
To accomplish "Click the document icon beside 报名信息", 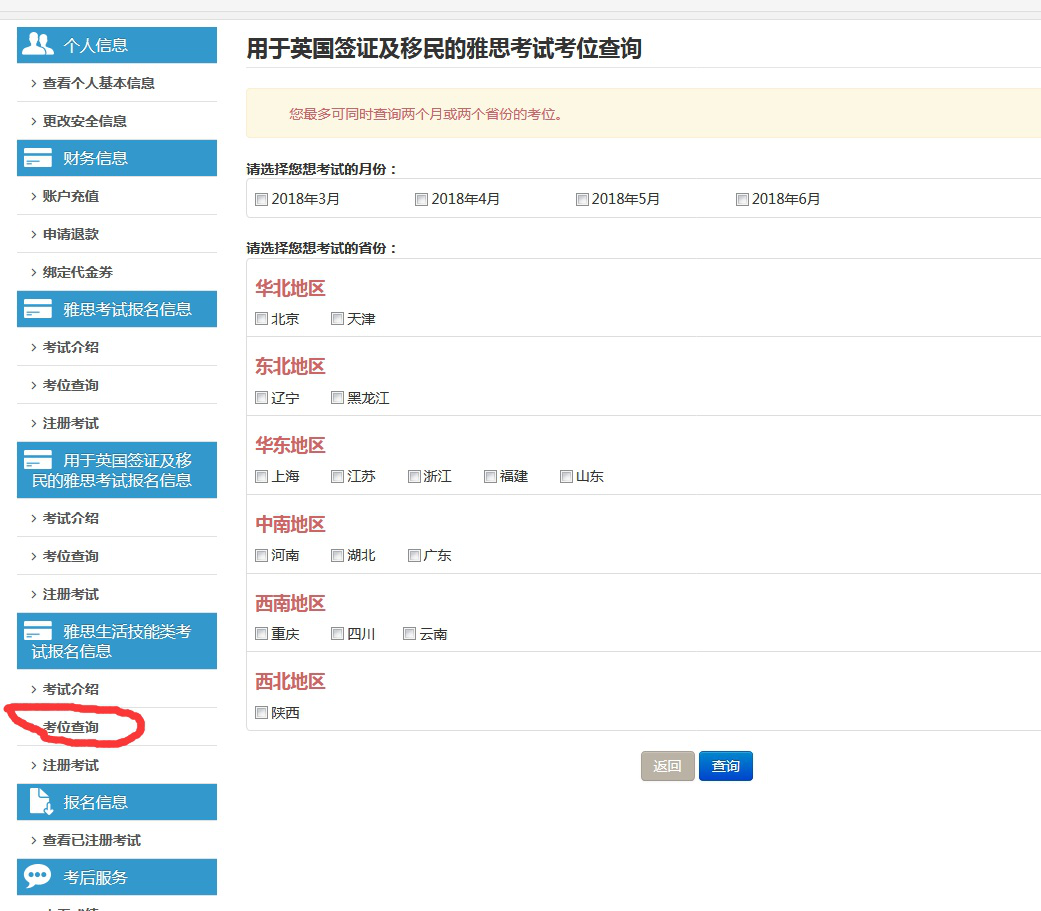I will 39,802.
